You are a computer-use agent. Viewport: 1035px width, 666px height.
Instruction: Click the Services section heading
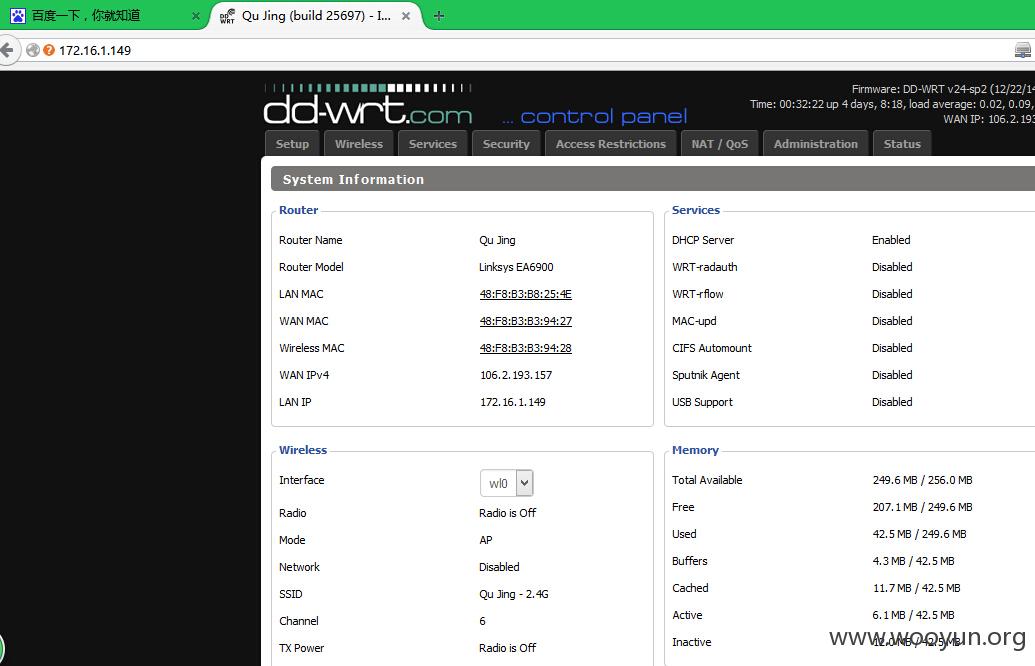[696, 210]
